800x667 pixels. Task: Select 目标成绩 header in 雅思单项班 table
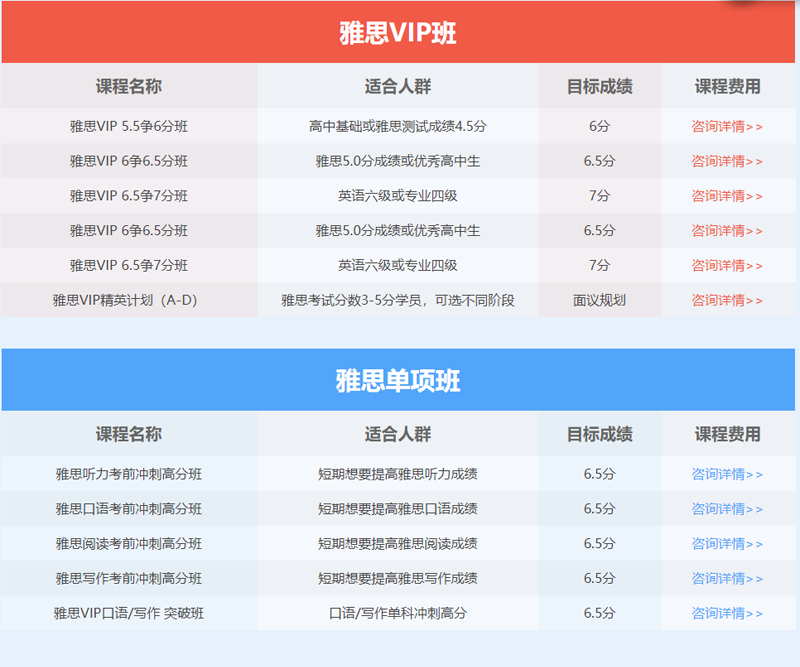coord(599,434)
